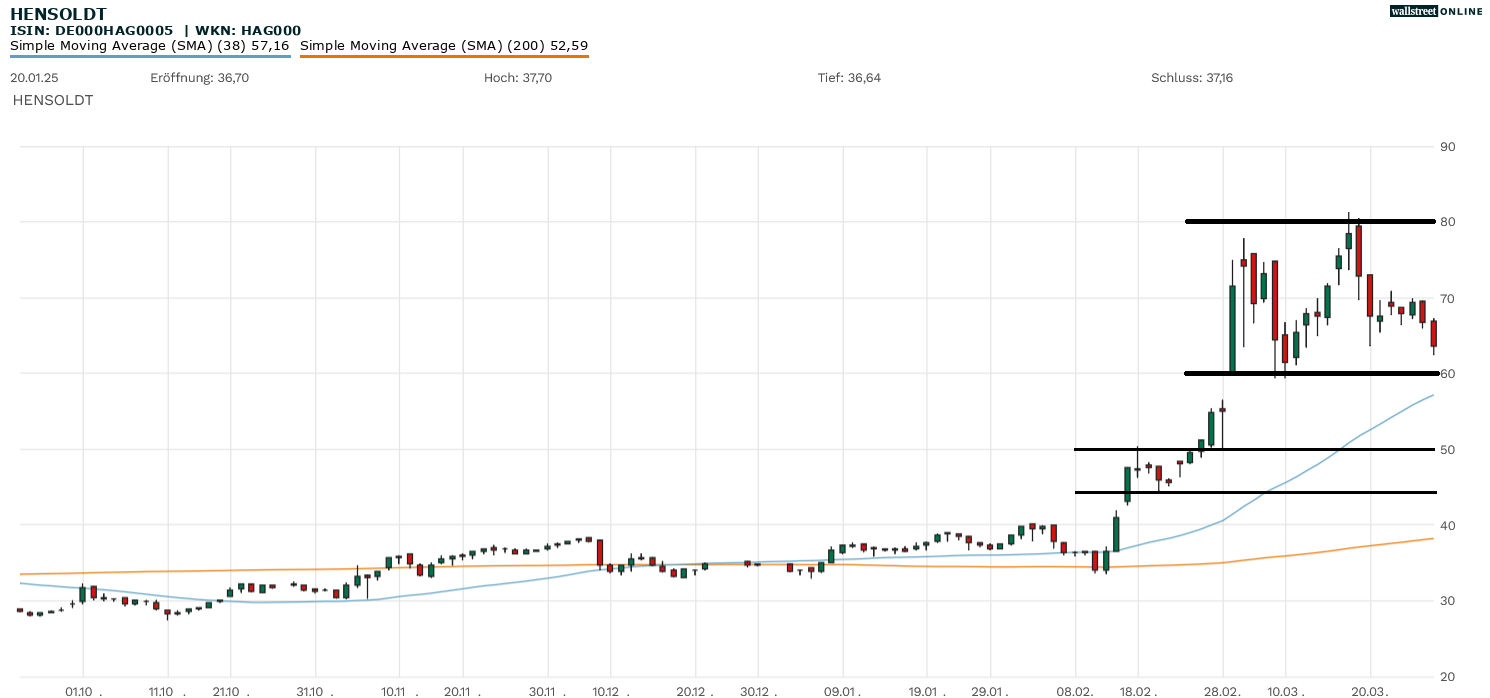Click the 10.12. date on the x-axis
Screen dimensions: 1490x698
[606, 691]
